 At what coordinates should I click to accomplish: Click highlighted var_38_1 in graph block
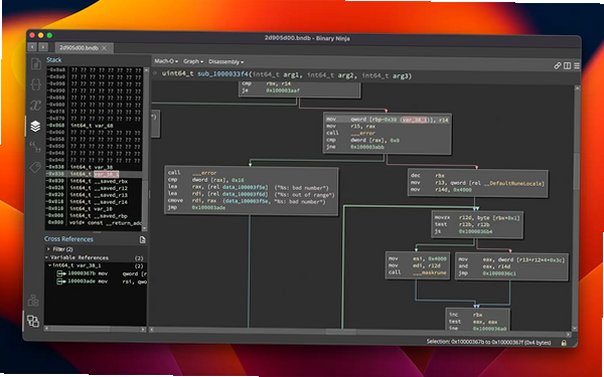(x=414, y=120)
